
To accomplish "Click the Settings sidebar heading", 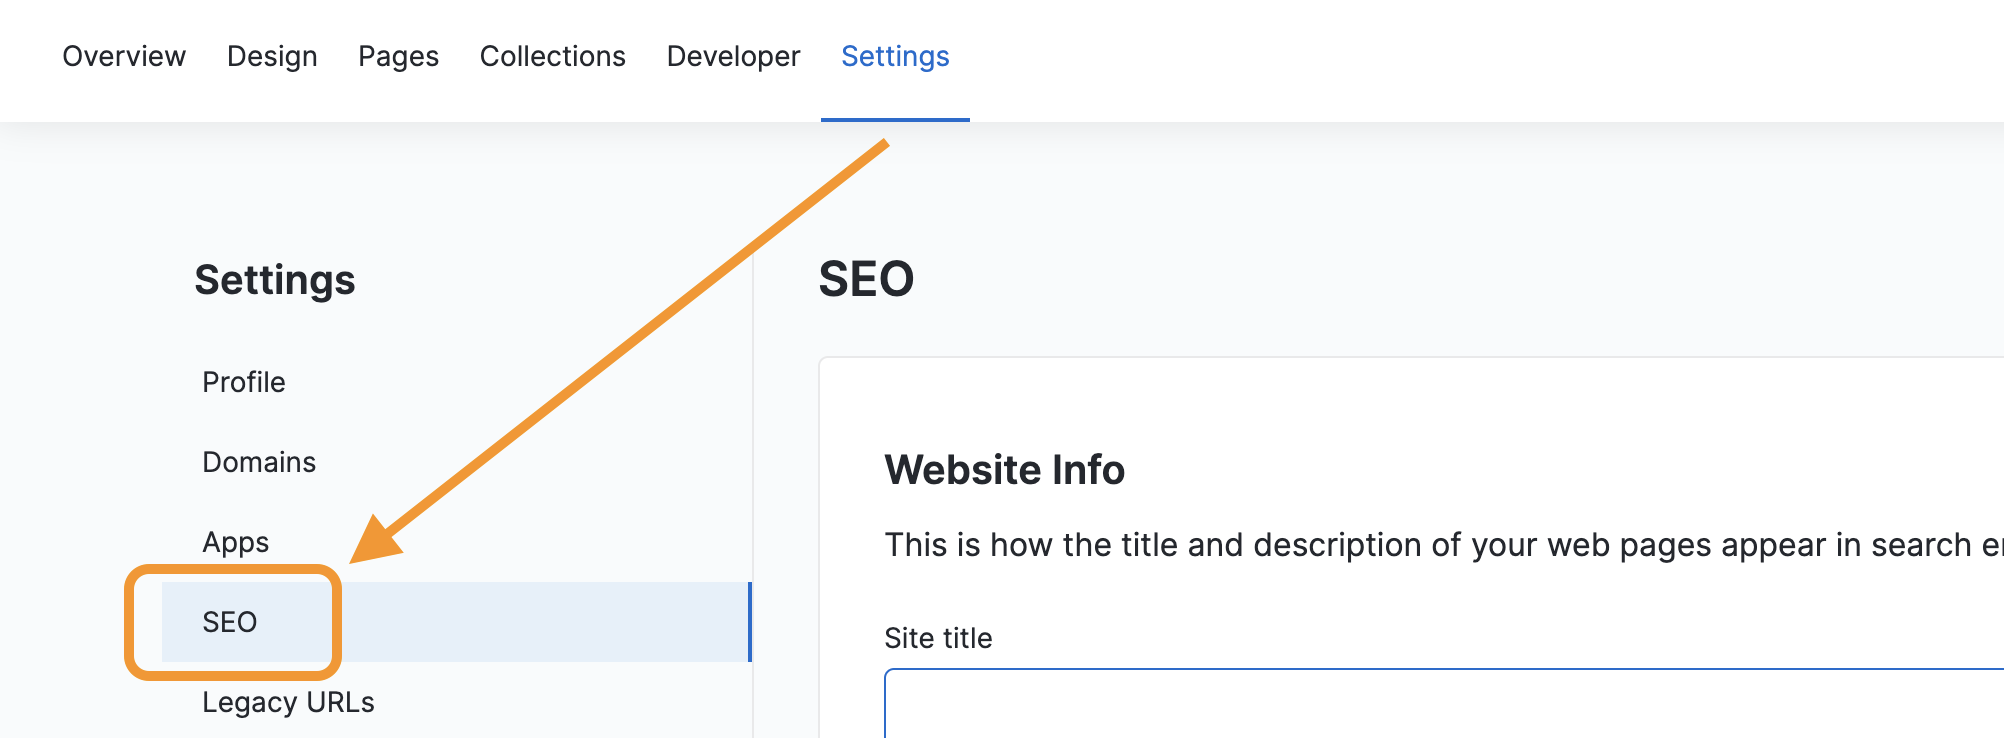I will coord(275,280).
